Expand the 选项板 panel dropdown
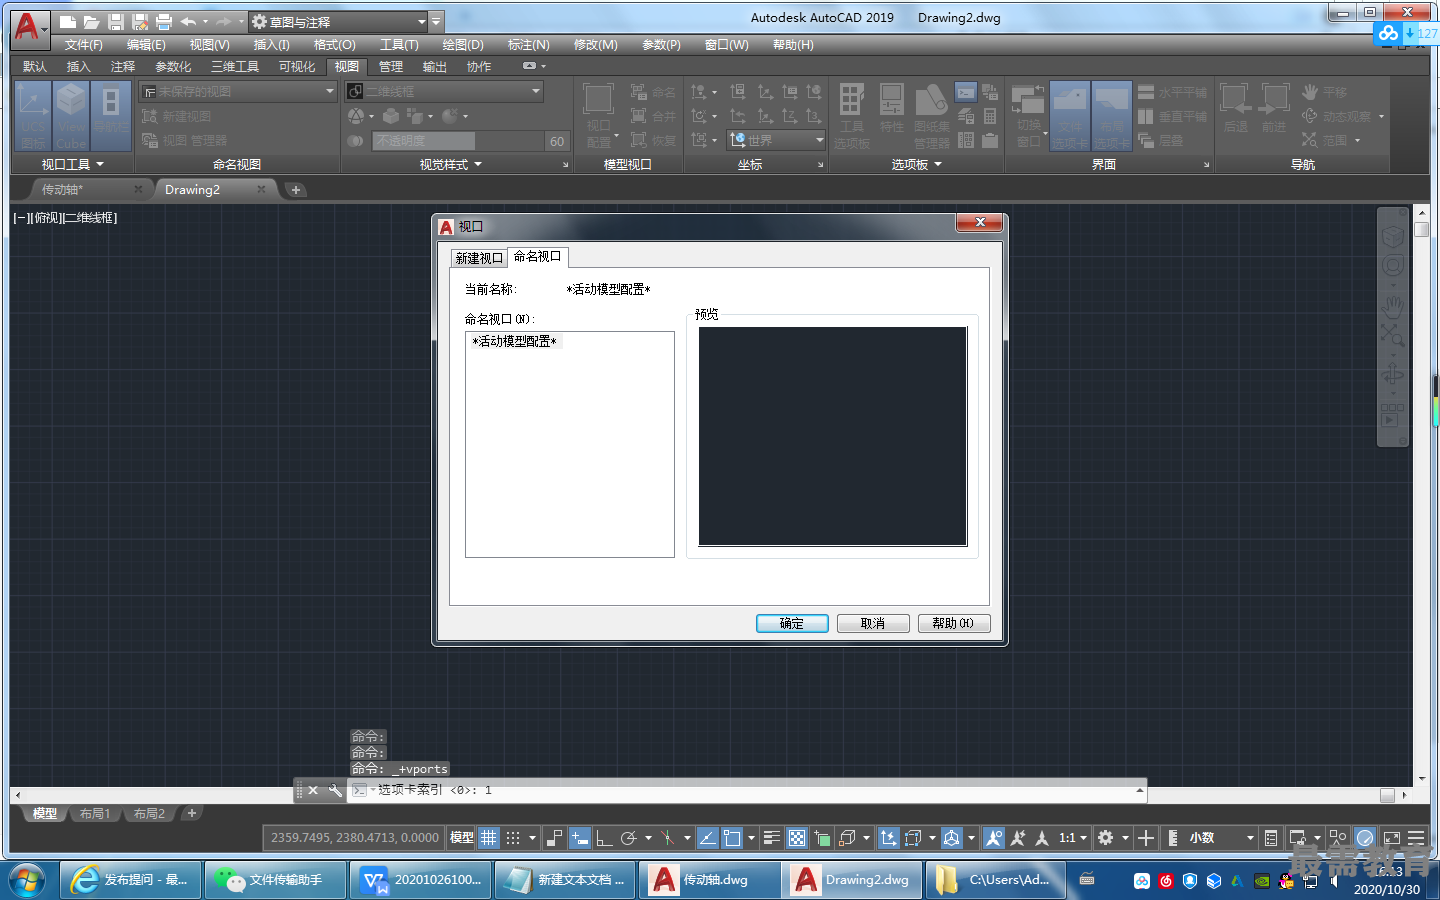This screenshot has width=1440, height=900. click(x=938, y=164)
